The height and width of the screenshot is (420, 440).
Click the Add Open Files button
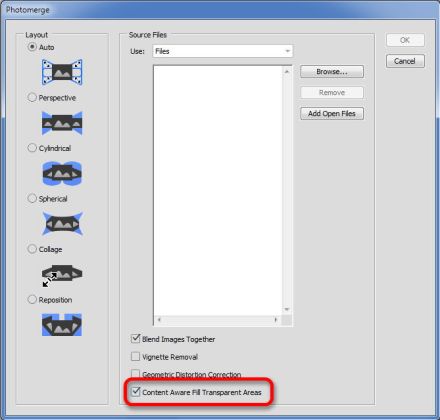click(332, 114)
